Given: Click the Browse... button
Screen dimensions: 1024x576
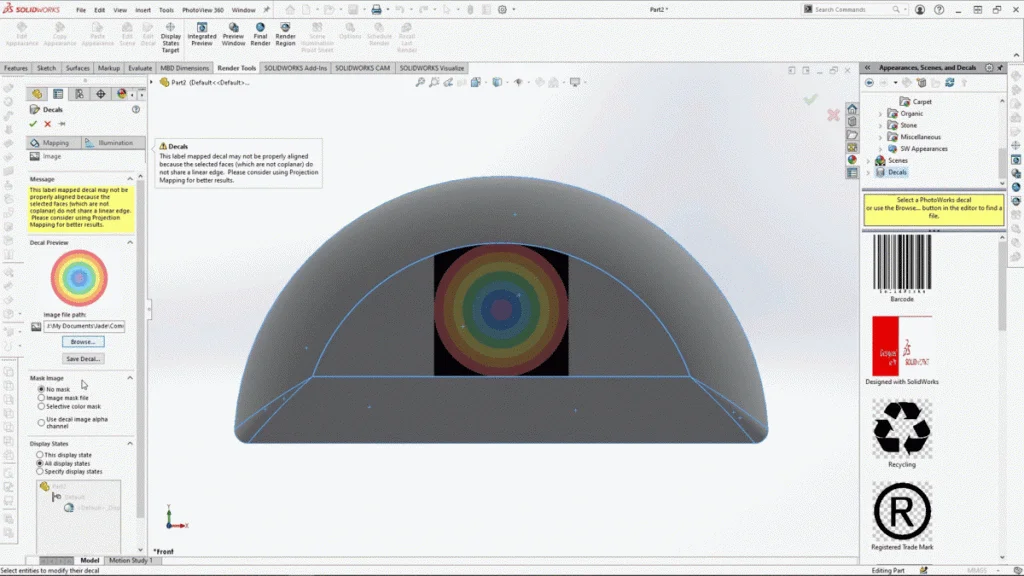Looking at the screenshot, I should [83, 342].
